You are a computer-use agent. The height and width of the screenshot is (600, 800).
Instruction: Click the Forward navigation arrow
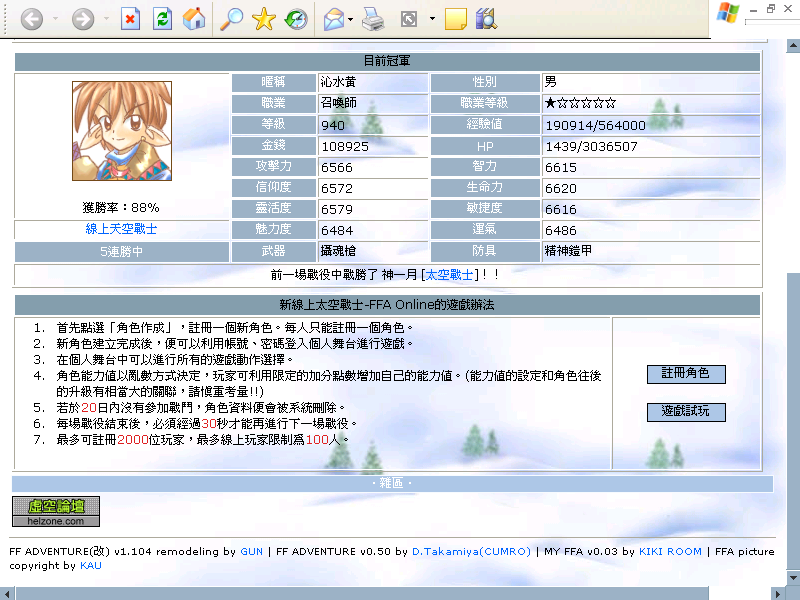(x=83, y=19)
